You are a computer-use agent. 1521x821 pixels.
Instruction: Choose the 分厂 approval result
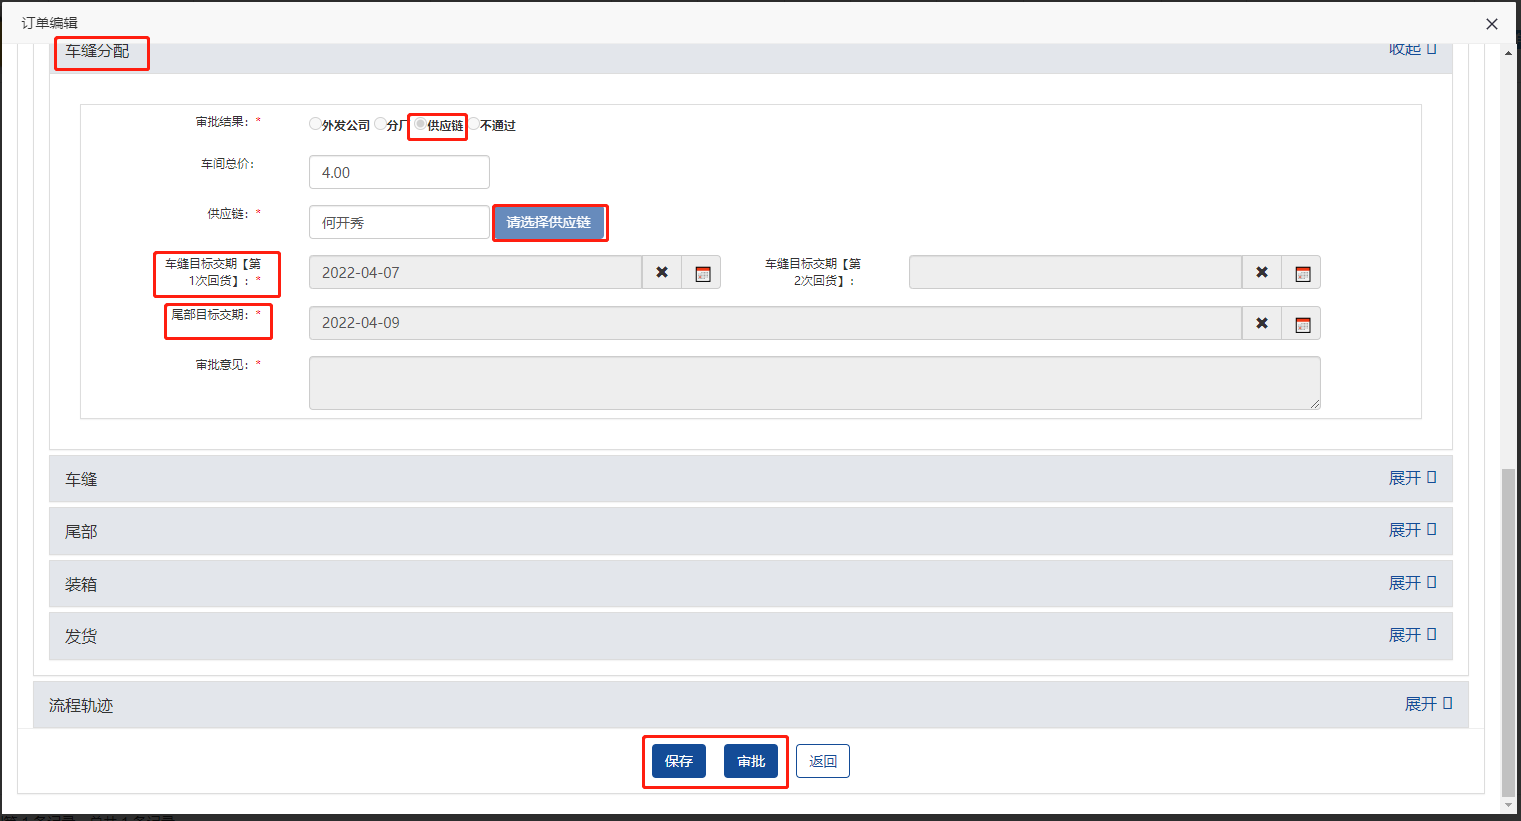click(x=381, y=124)
